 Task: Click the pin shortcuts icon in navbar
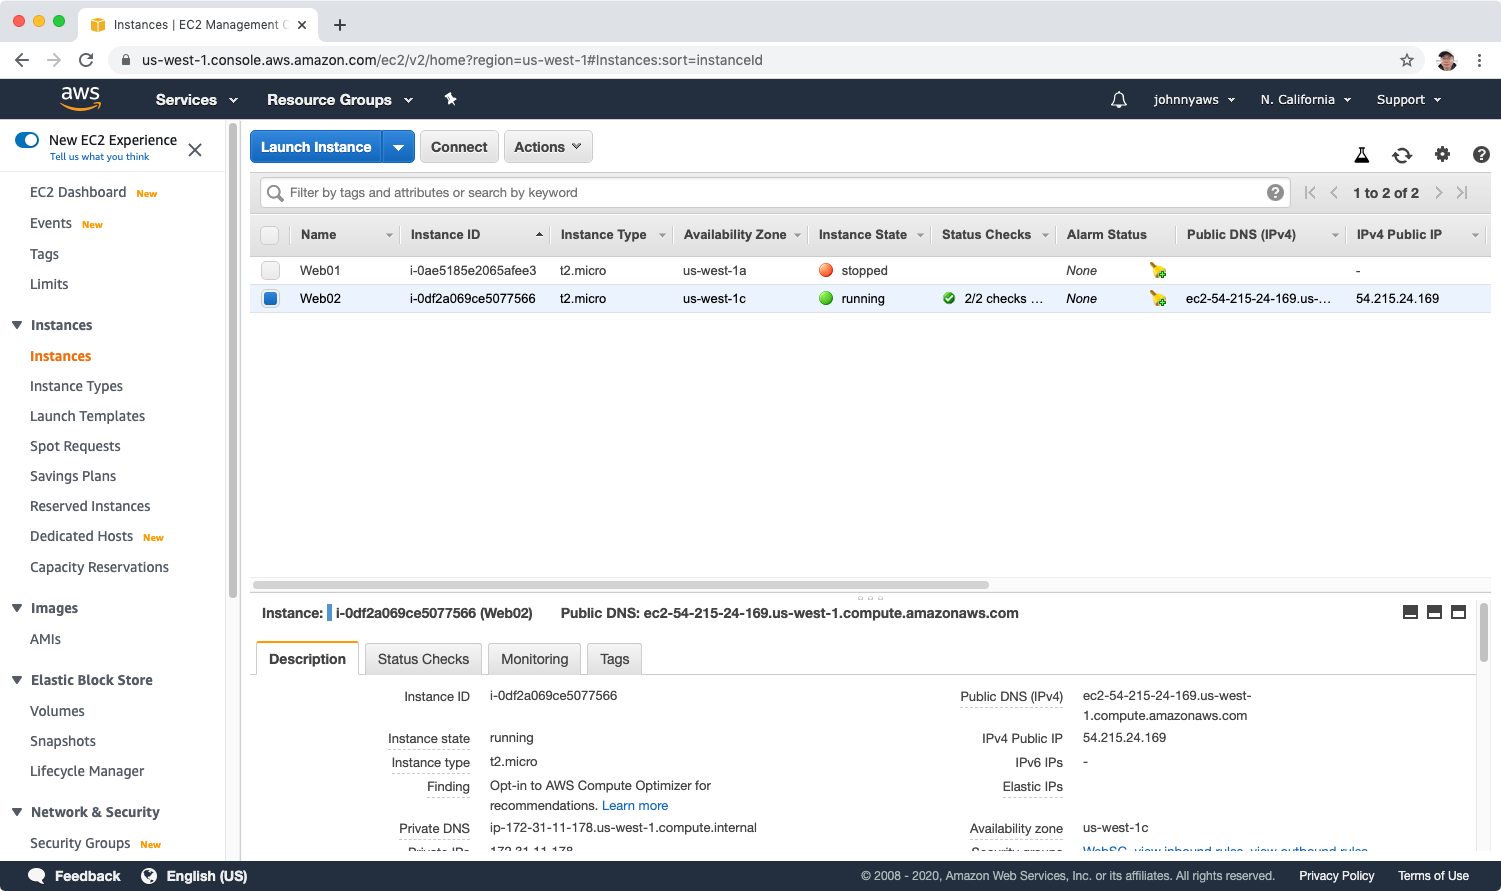click(x=450, y=99)
